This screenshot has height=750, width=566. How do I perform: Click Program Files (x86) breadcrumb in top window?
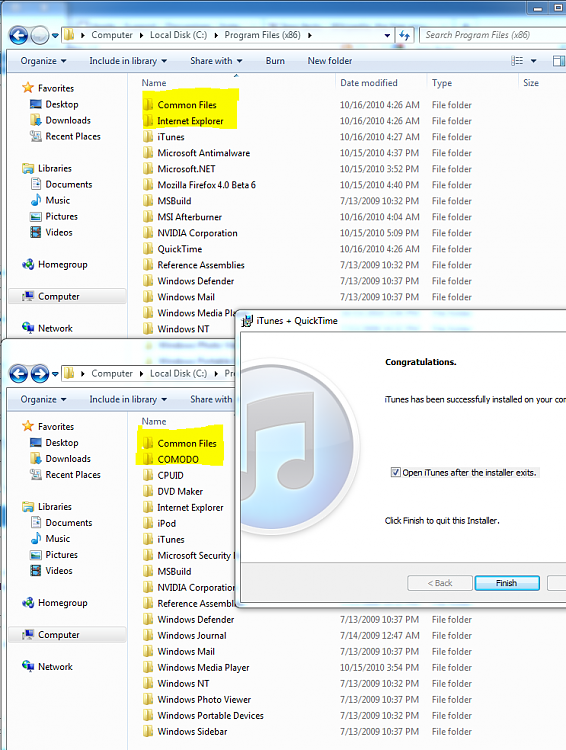(262, 35)
